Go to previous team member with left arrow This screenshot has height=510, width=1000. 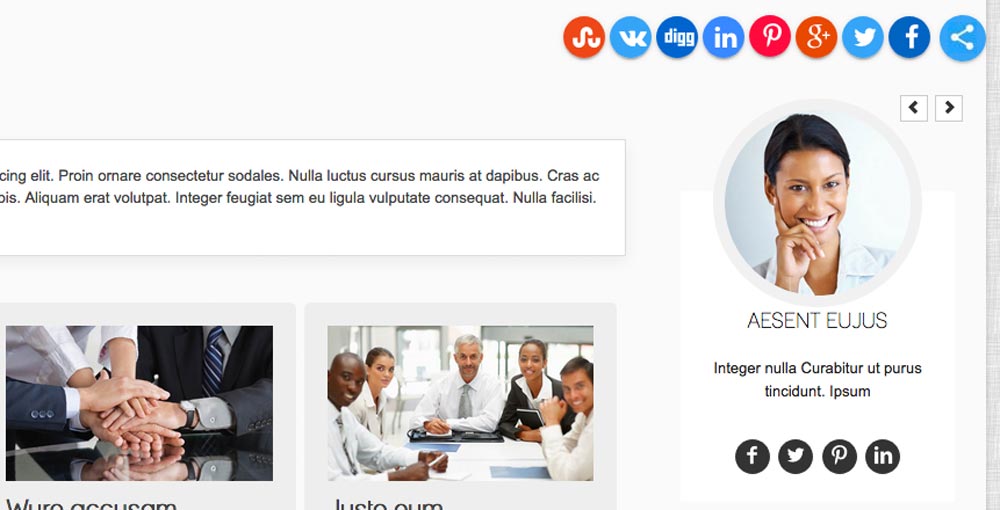click(x=914, y=108)
